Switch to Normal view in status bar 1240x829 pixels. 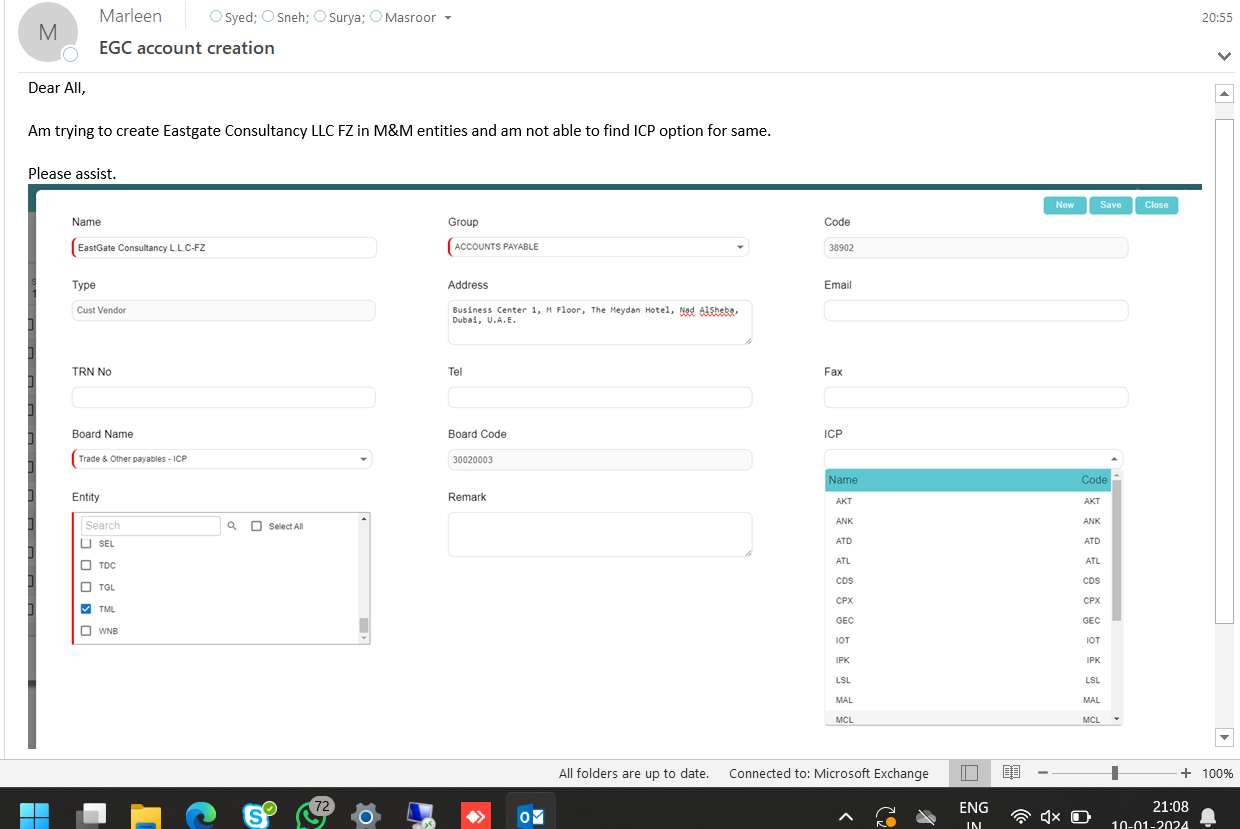[969, 773]
